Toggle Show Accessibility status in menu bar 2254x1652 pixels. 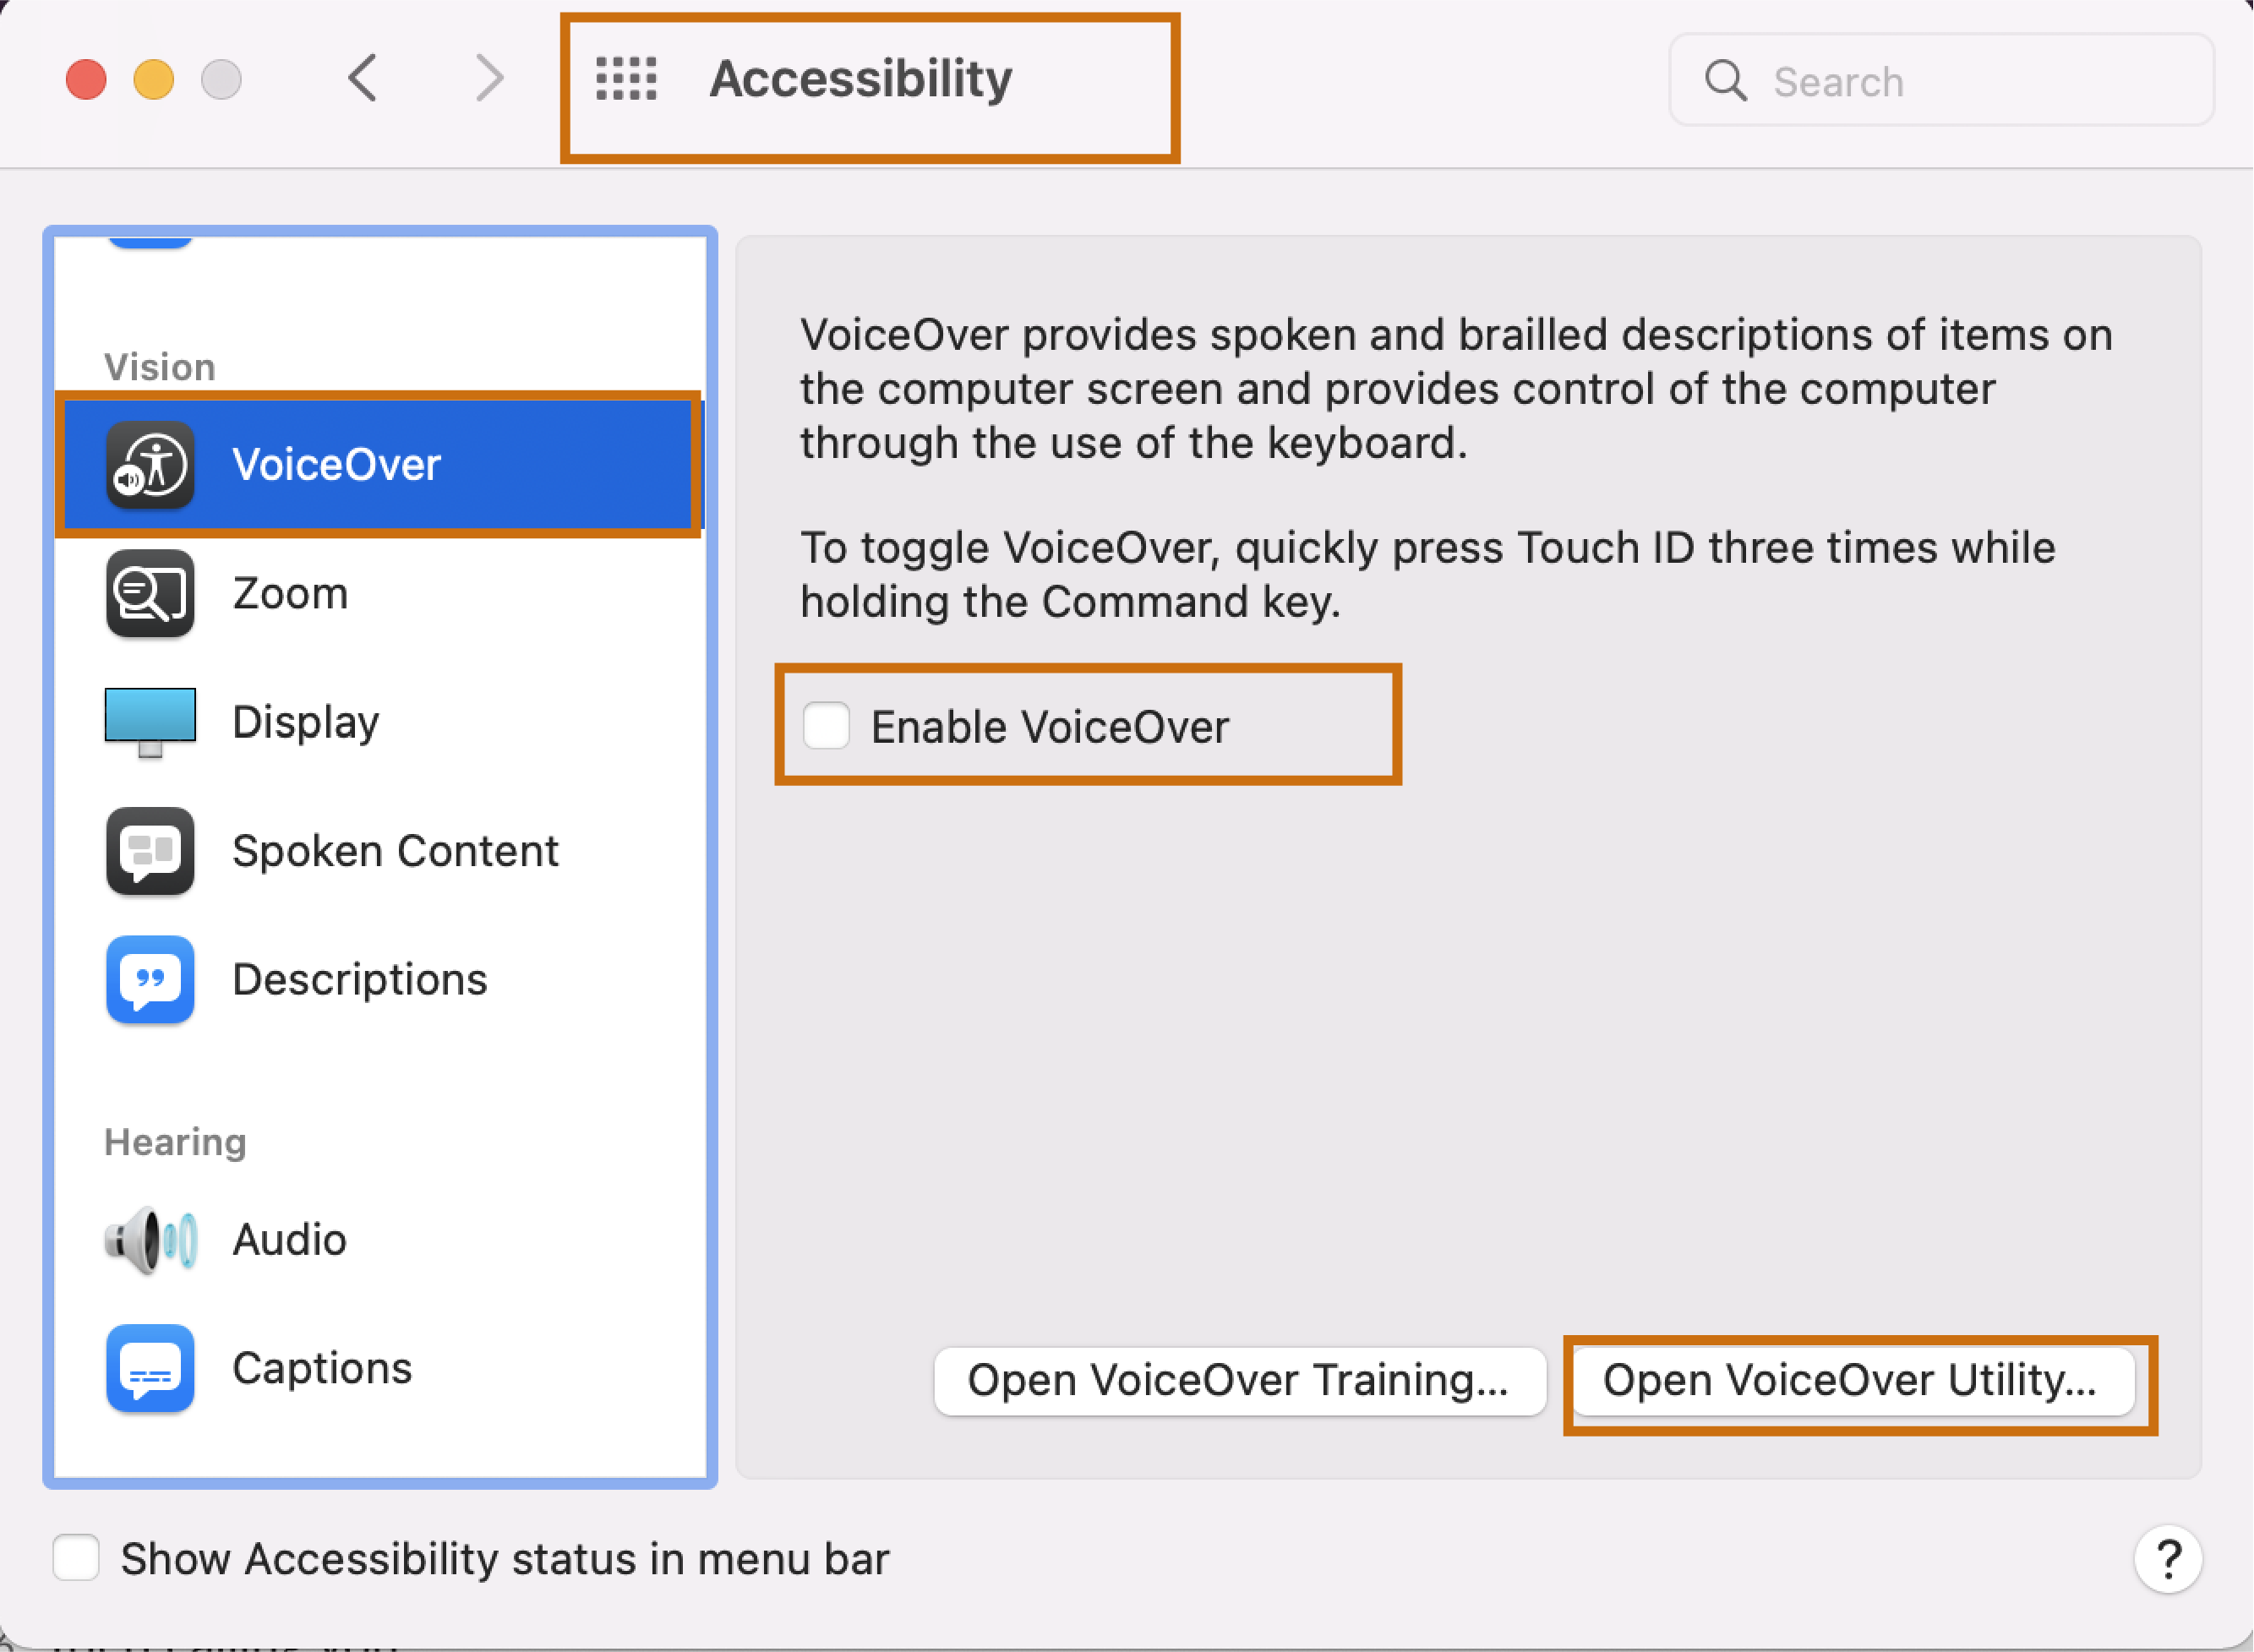(76, 1558)
